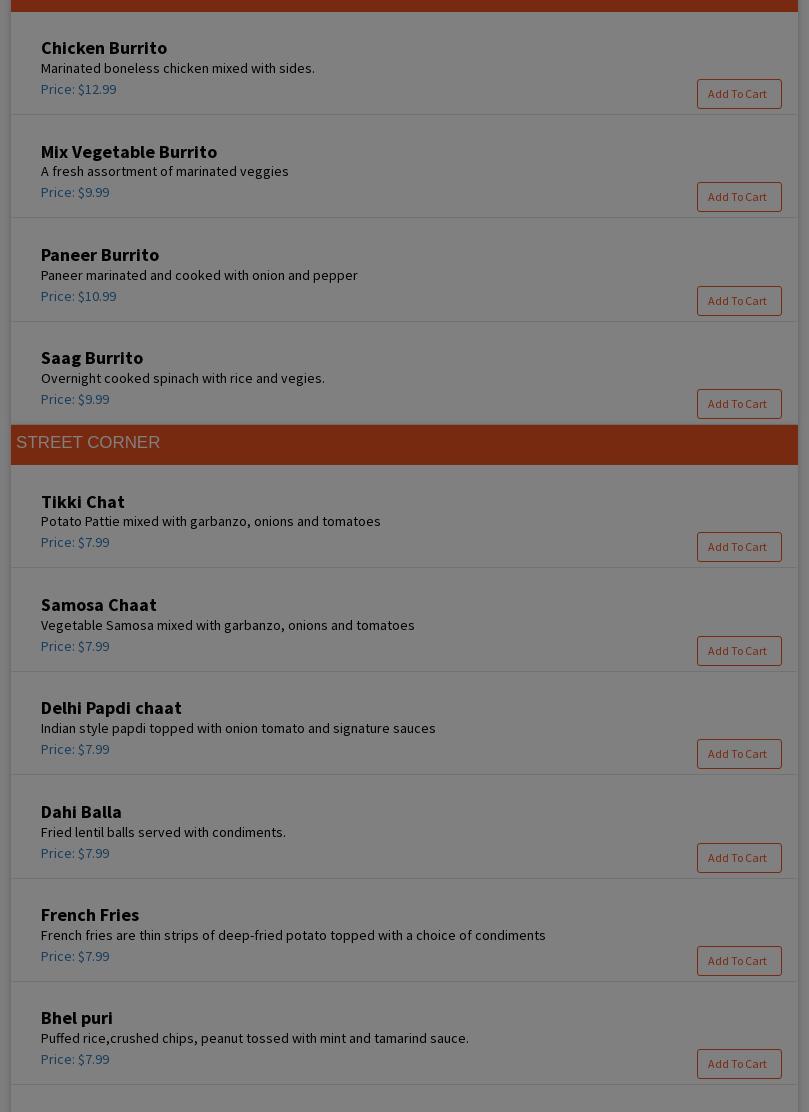Viewport: 809px width, 1112px height.
Task: Add Saag Burrito to cart
Action: pos(739,404)
